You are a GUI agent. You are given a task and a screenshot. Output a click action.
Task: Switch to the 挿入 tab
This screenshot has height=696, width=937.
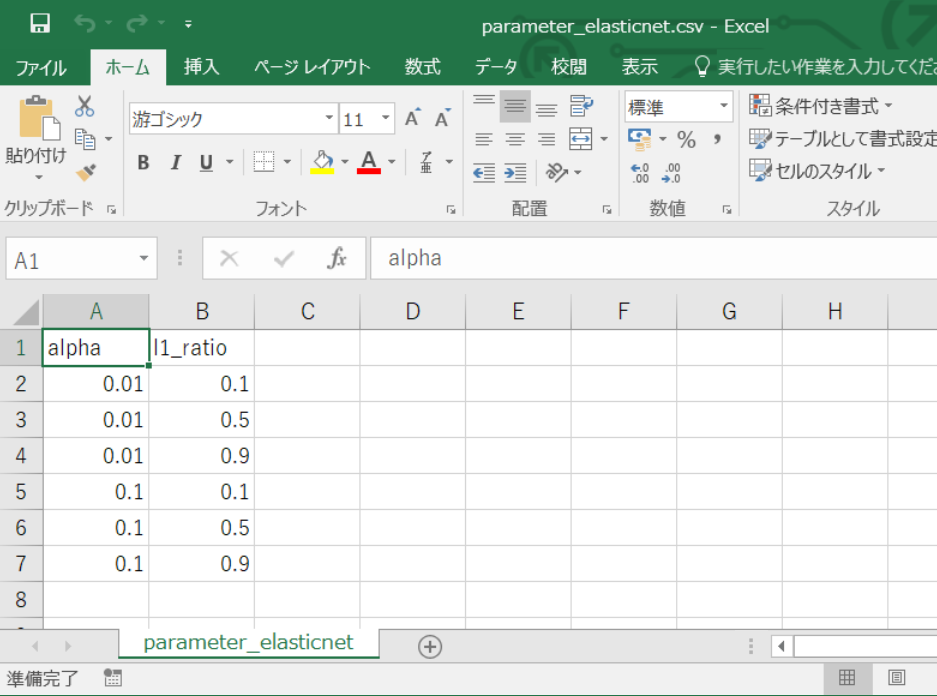point(202,66)
